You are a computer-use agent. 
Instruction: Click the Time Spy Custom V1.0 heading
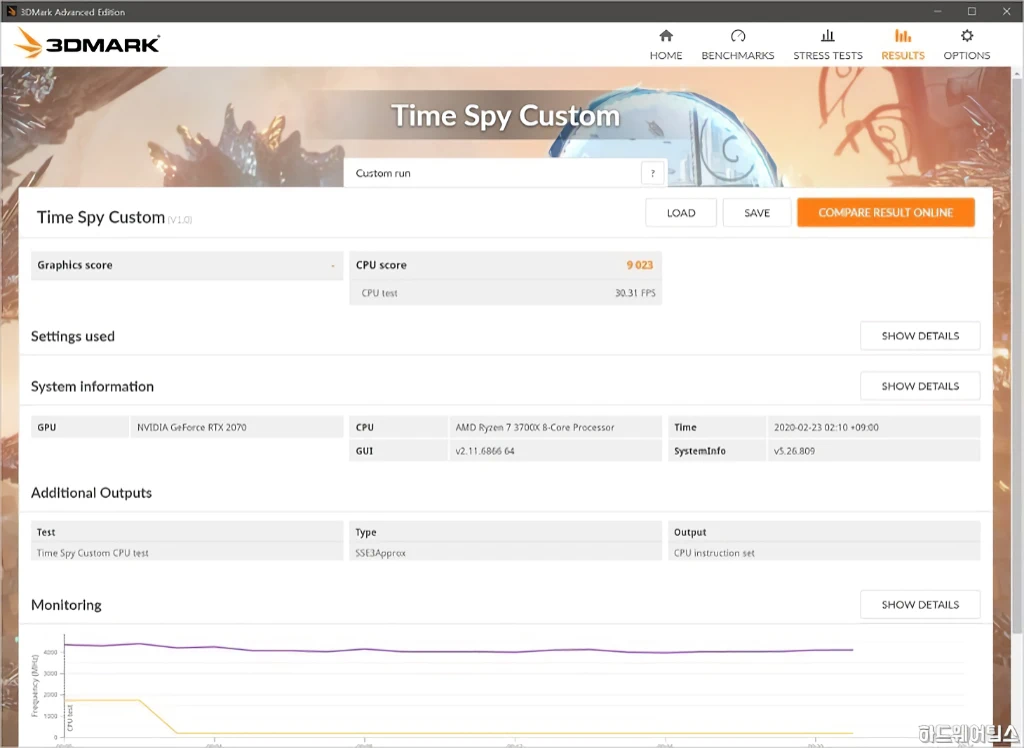pyautogui.click(x=114, y=218)
